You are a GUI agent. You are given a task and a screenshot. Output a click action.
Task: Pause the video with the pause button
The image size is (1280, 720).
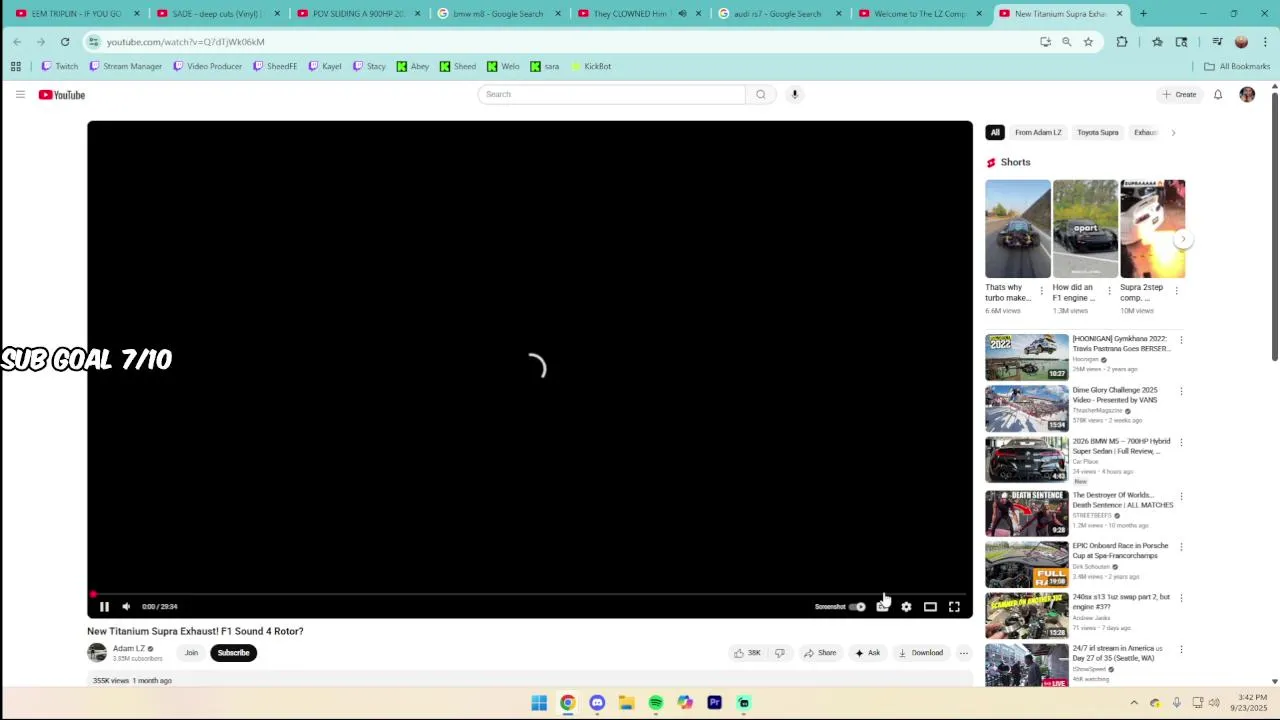pos(104,606)
